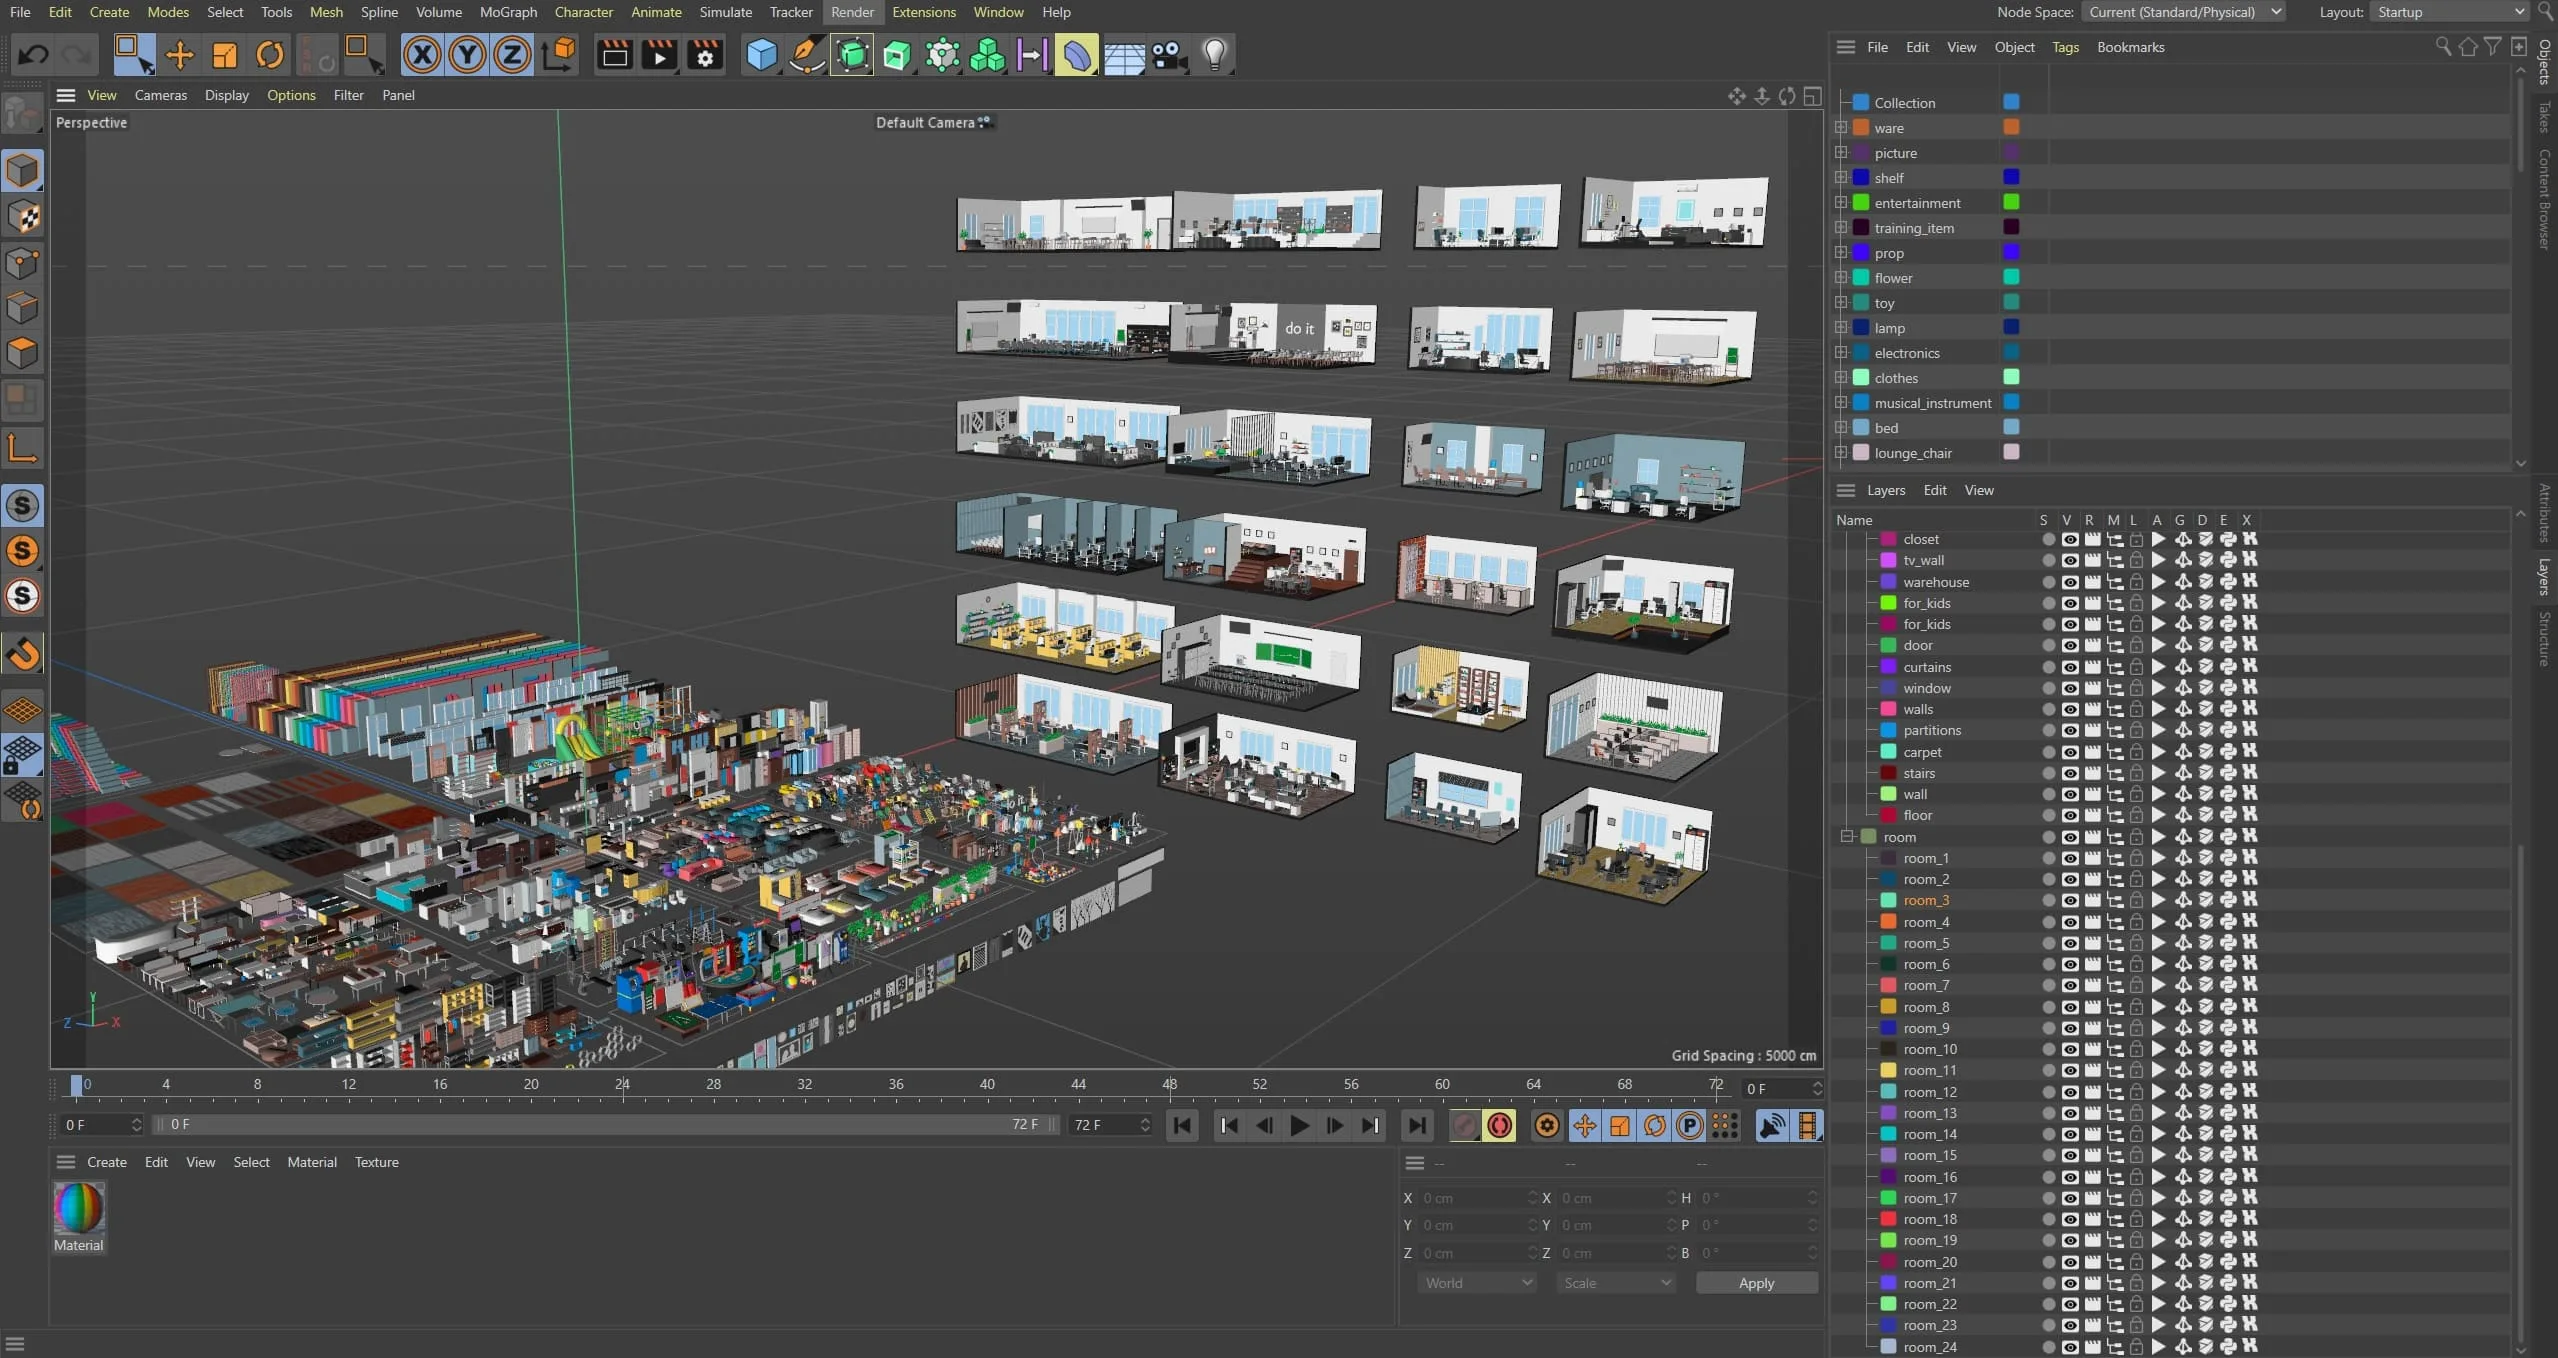Viewport: 2558px width, 1358px height.
Task: Click the Apply button
Action: tap(1756, 1283)
